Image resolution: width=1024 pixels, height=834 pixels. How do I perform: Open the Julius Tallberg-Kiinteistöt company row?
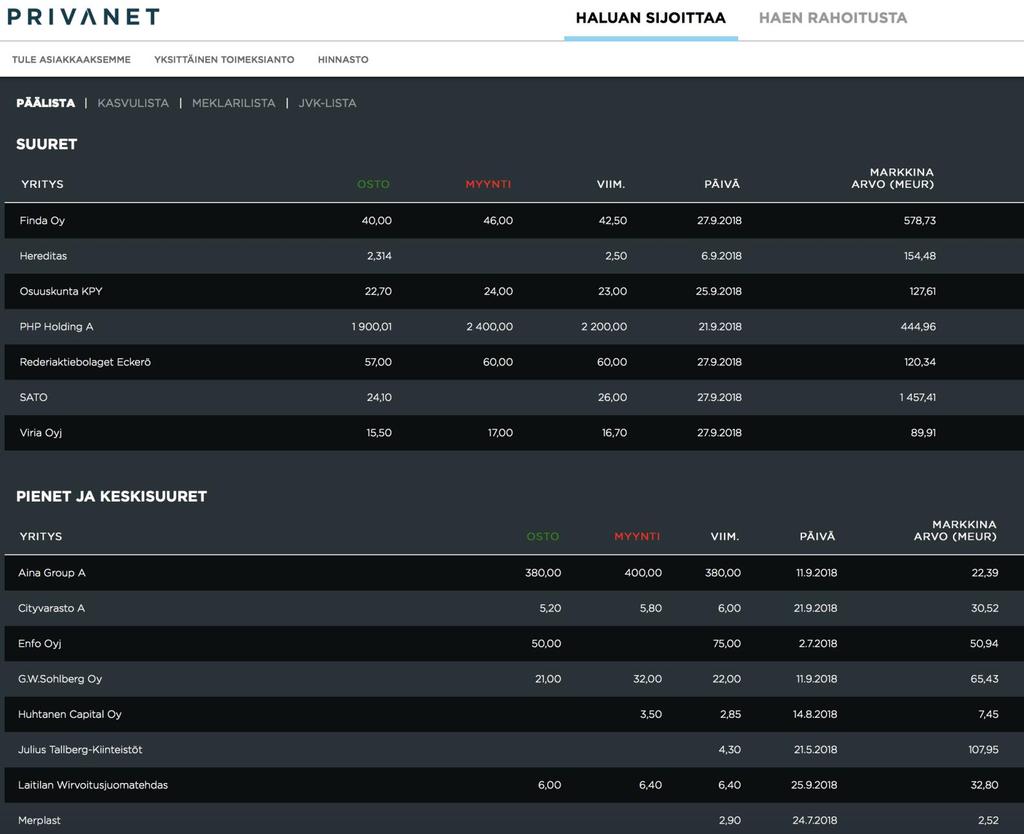pyautogui.click(x=514, y=749)
